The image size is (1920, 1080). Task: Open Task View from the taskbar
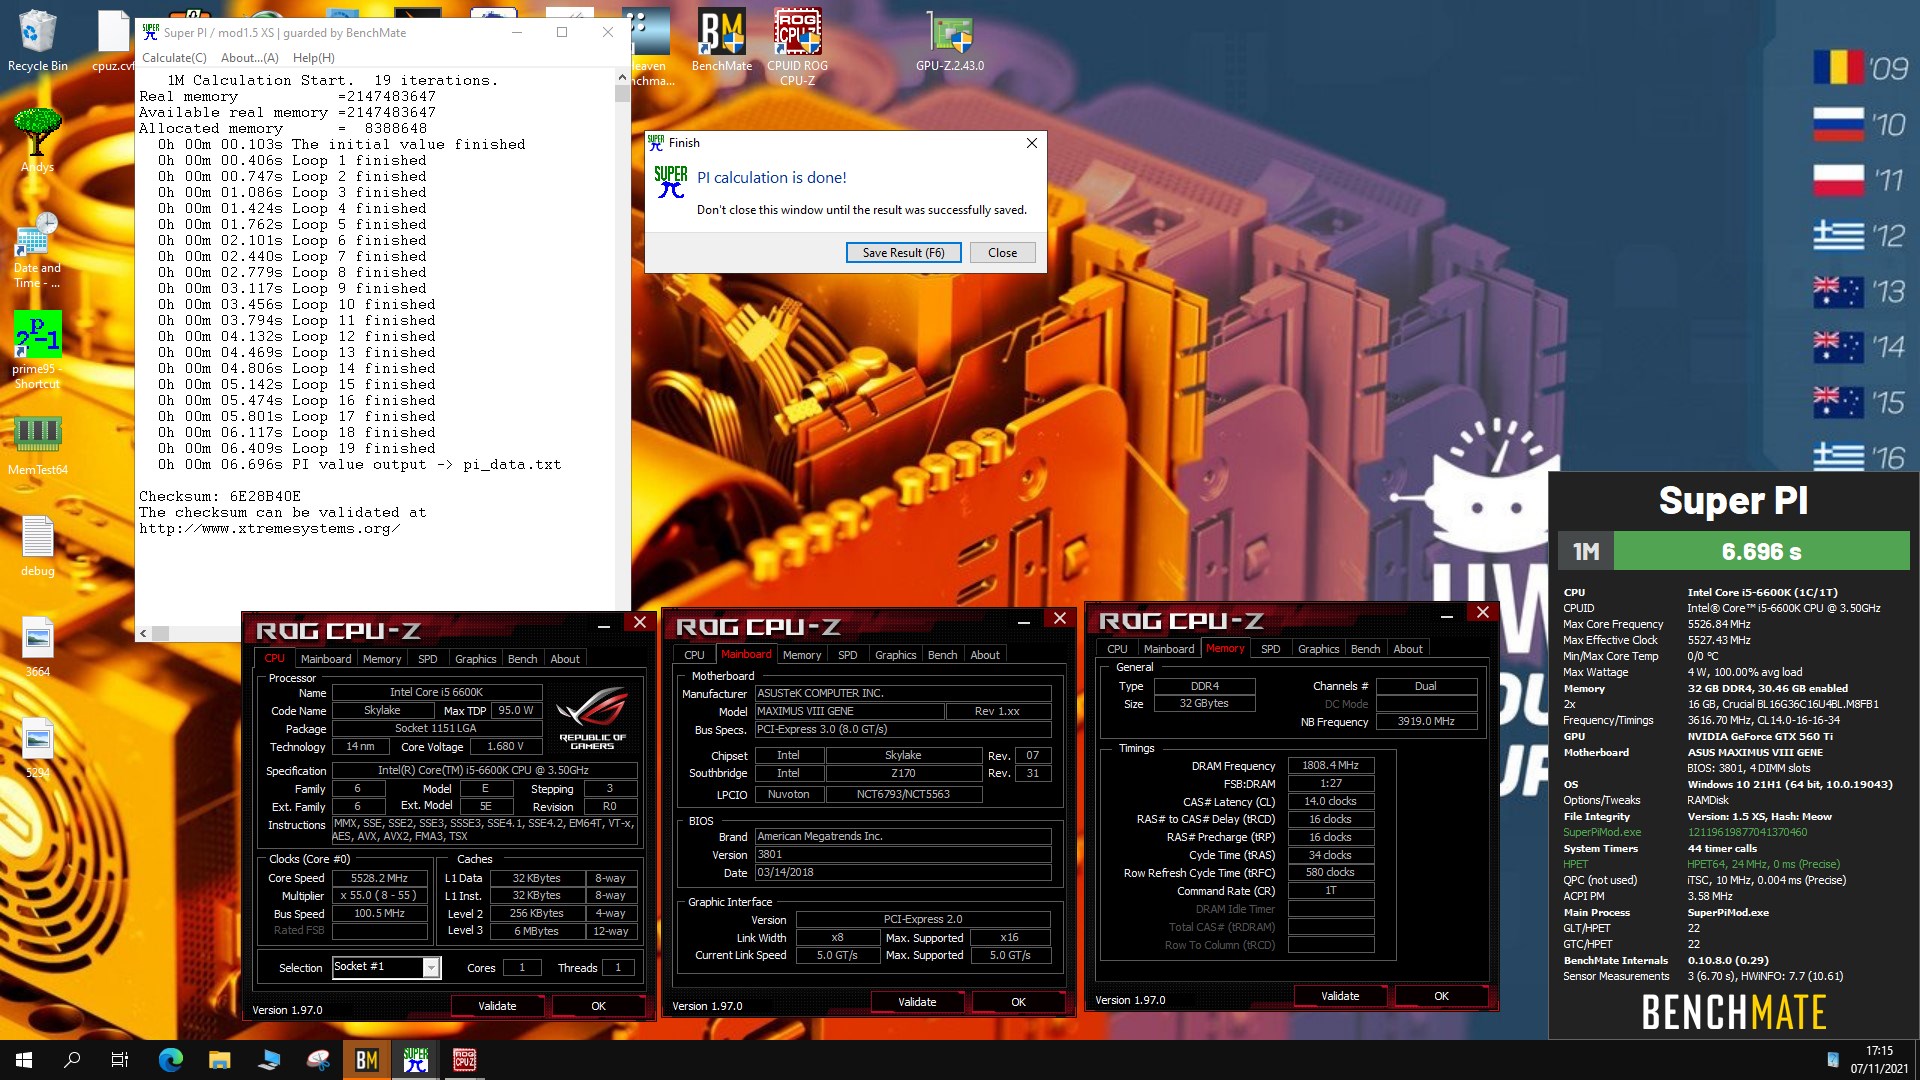tap(120, 1060)
